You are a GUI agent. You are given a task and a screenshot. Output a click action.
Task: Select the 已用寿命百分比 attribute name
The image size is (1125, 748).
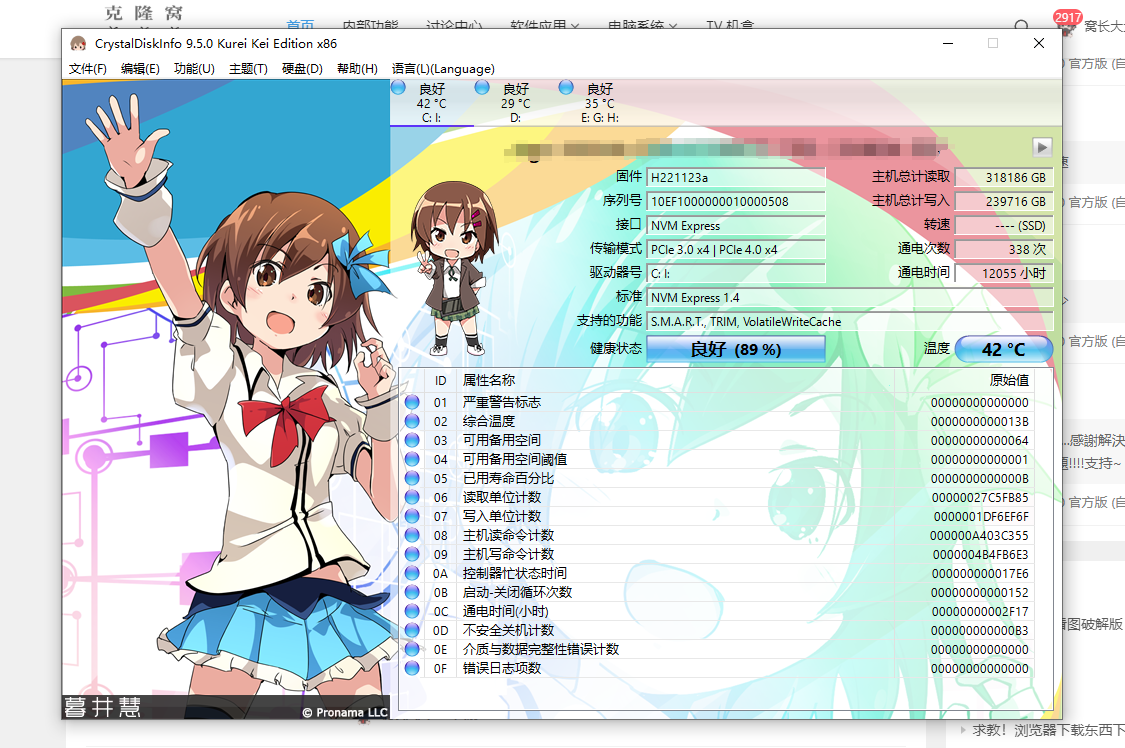pos(508,478)
